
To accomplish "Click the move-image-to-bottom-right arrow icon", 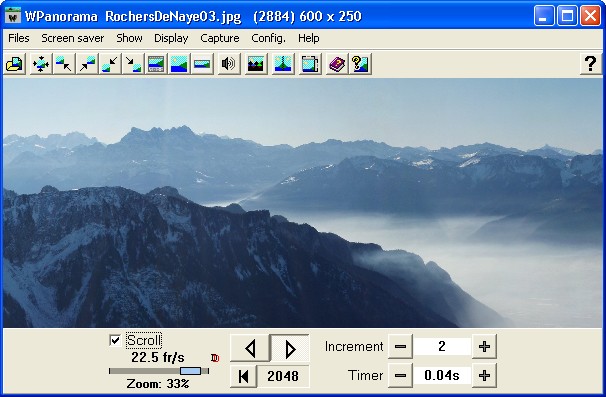I will click(133, 64).
